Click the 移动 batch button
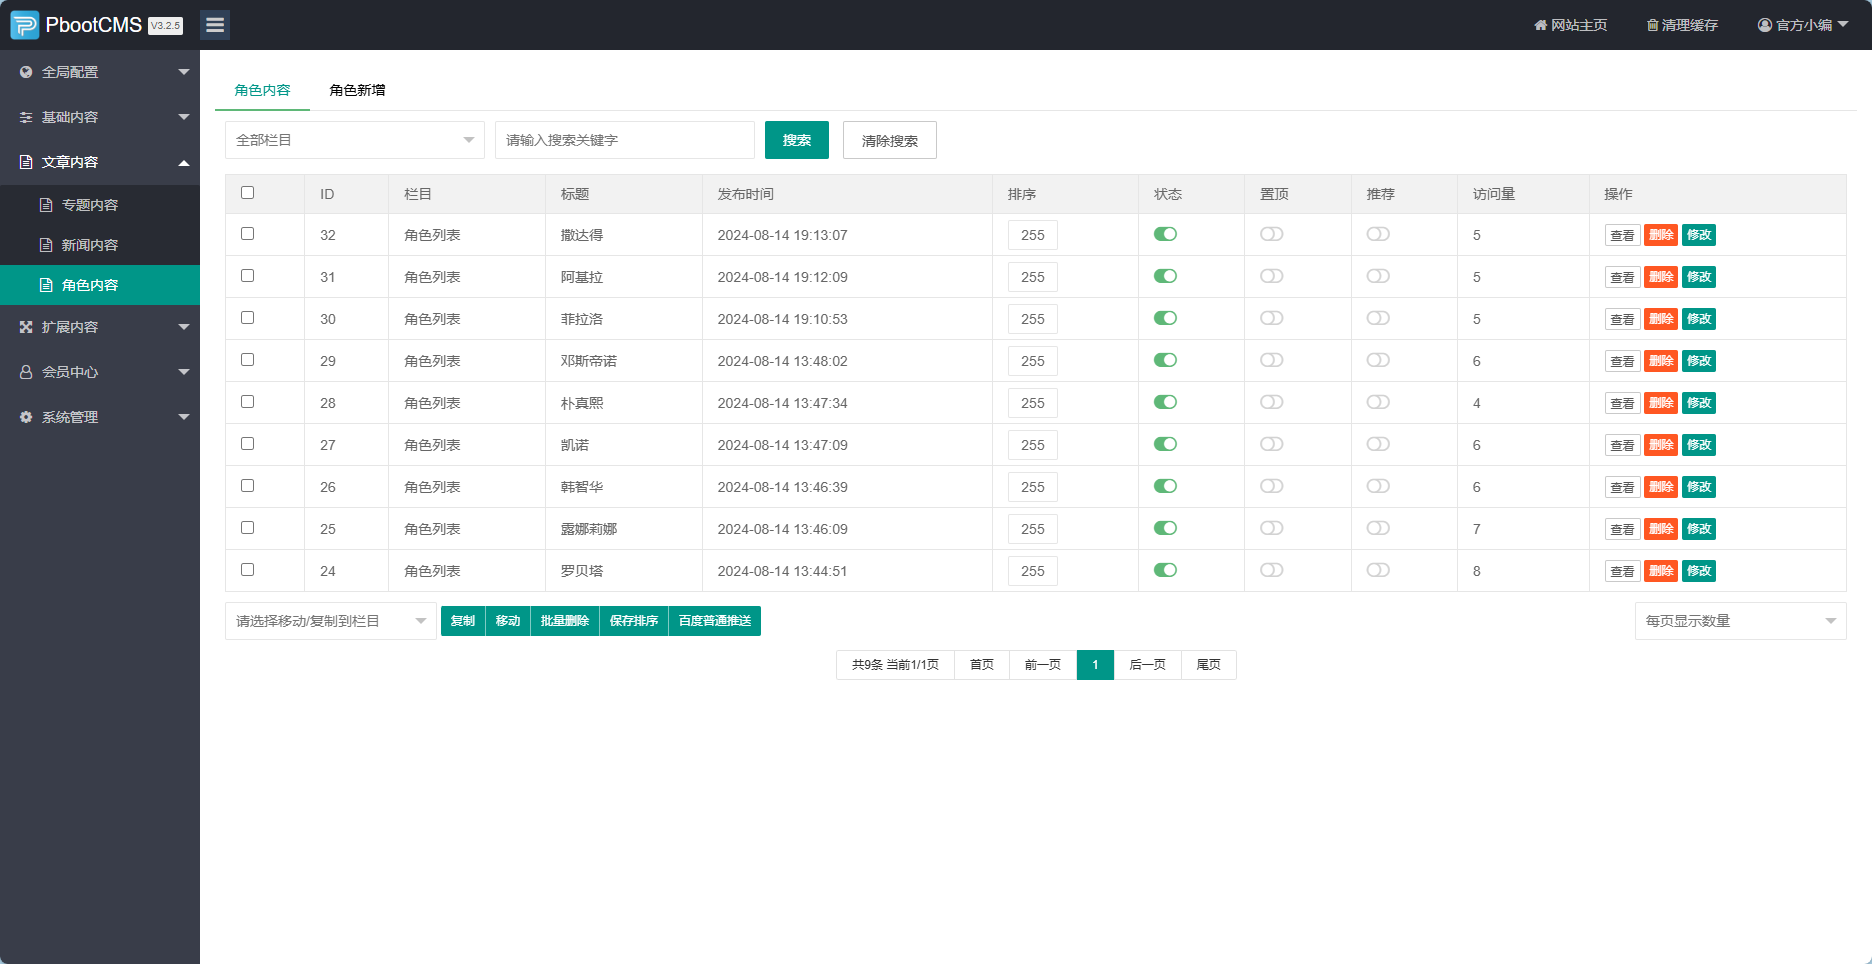This screenshot has width=1872, height=964. tap(508, 621)
